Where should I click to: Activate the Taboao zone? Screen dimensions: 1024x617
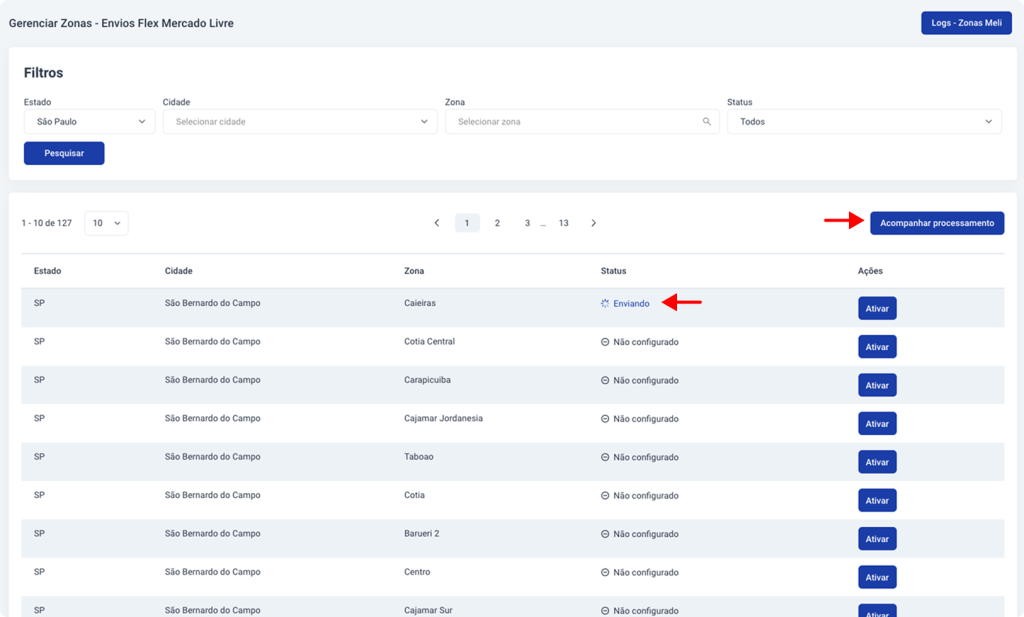(x=877, y=462)
